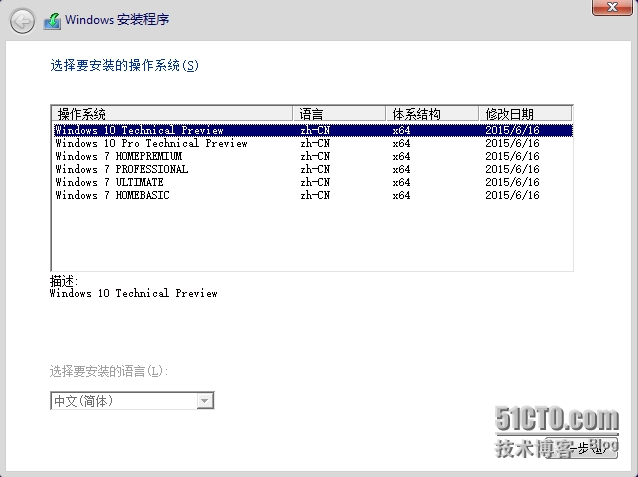The image size is (638, 477).
Task: Click the 选择要安装的语言(L) label
Action: (x=109, y=371)
